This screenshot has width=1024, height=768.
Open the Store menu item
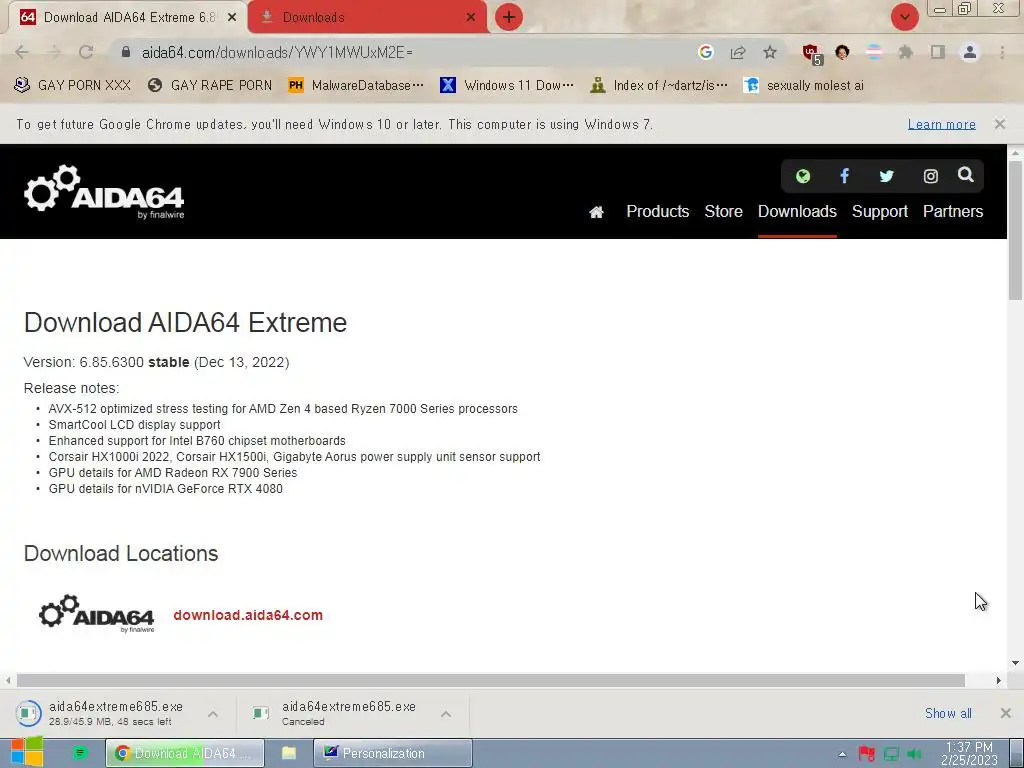click(x=723, y=212)
